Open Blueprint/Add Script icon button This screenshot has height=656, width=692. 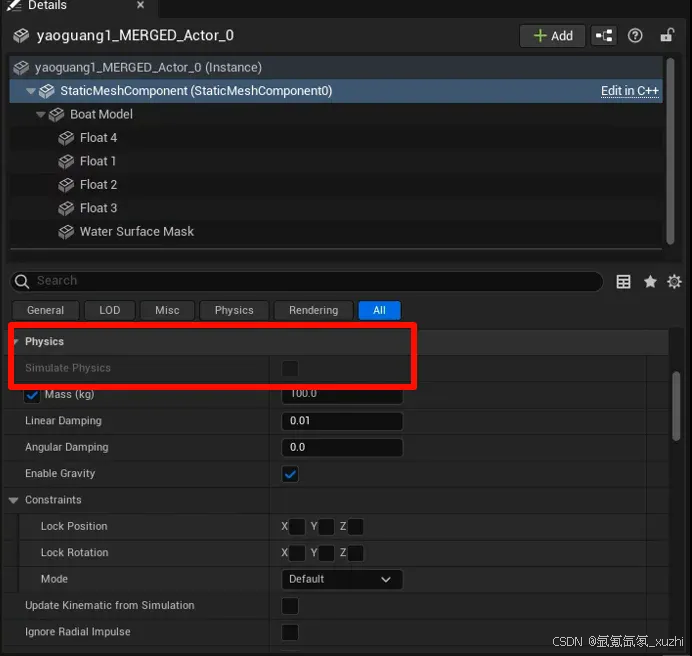click(604, 36)
